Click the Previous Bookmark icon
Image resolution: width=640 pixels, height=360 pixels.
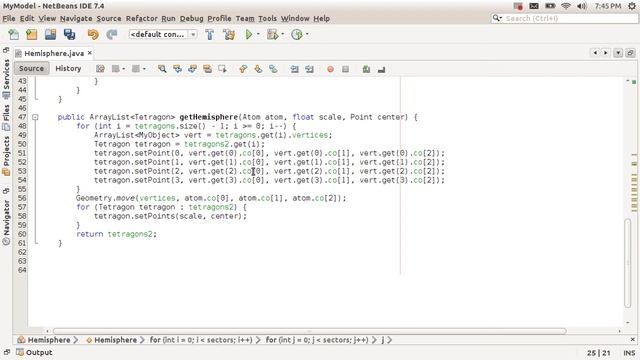(243, 69)
